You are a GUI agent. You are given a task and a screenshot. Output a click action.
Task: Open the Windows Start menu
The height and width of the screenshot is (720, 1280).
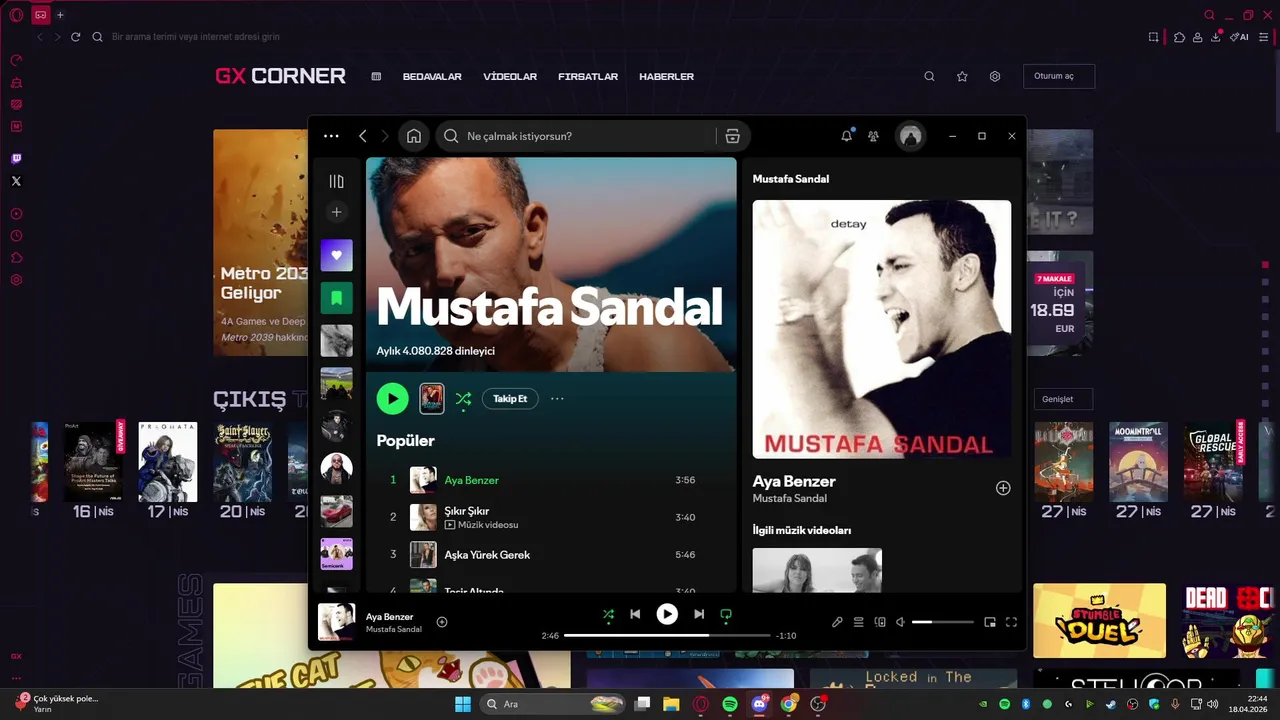[x=463, y=704]
